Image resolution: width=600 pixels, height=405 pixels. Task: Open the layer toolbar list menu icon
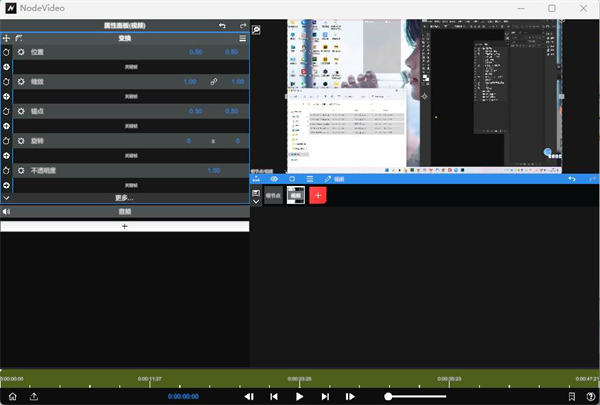[x=309, y=179]
